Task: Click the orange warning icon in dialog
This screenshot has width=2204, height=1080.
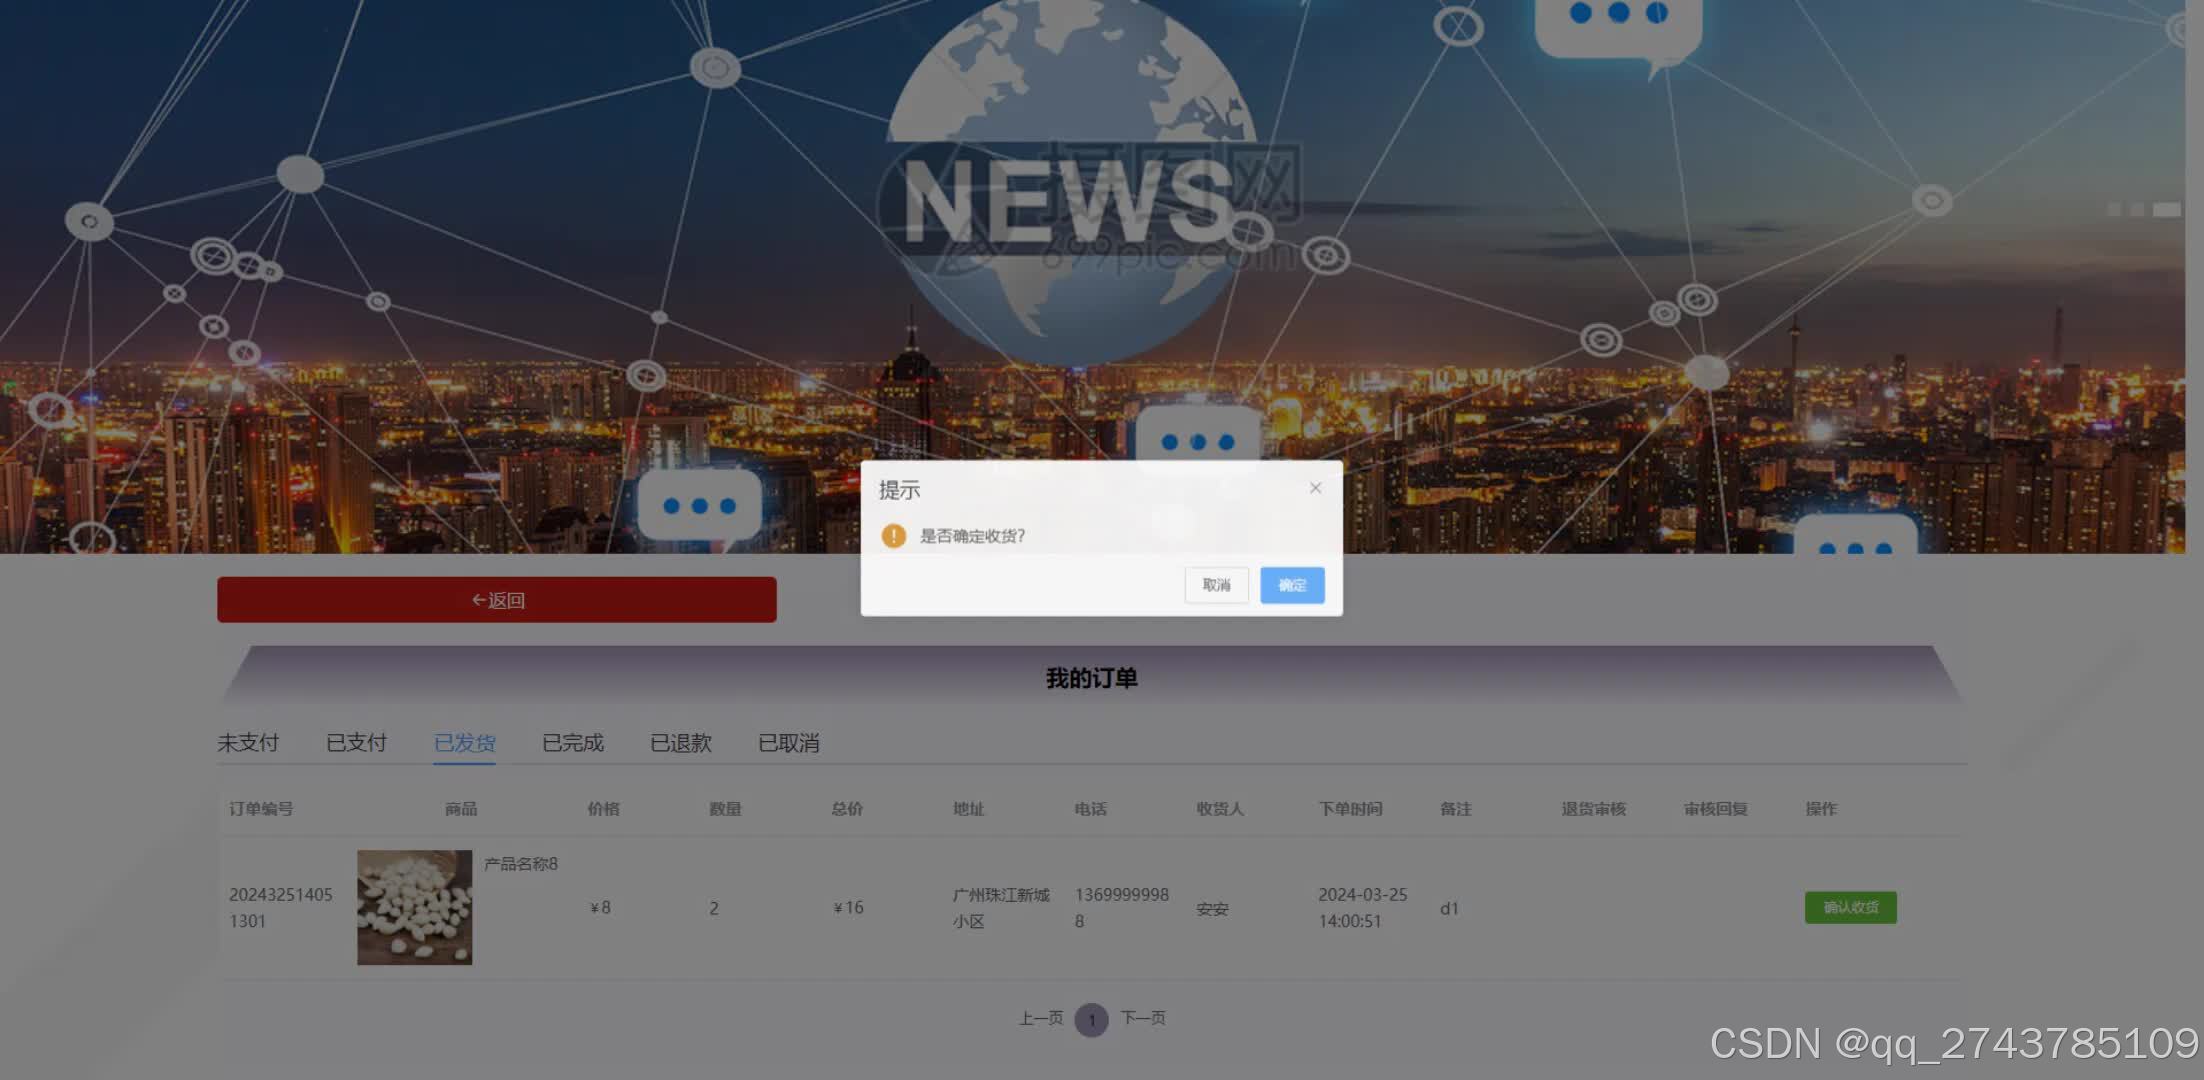Action: (x=893, y=536)
